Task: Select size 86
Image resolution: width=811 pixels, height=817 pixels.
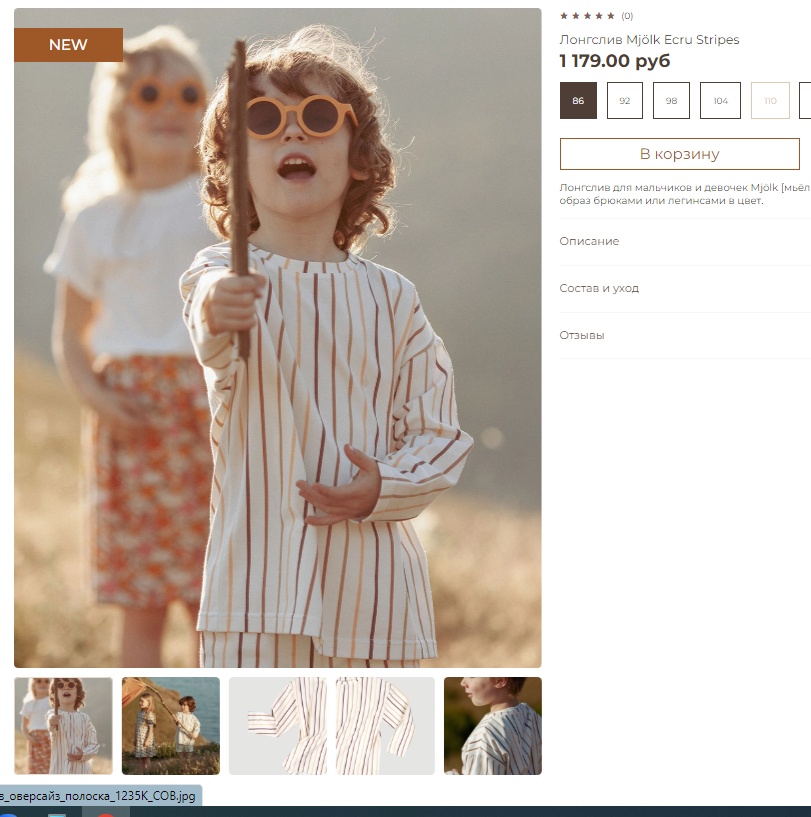Action: tap(578, 101)
